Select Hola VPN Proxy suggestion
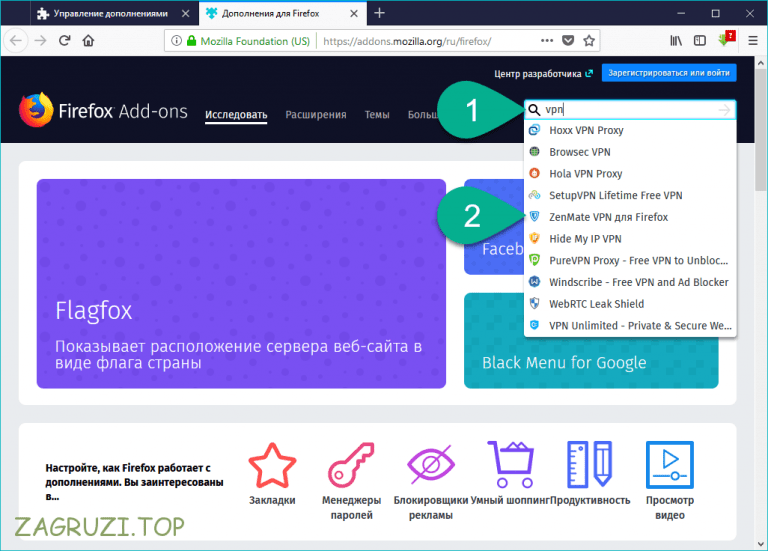This screenshot has height=551, width=768. click(630, 174)
